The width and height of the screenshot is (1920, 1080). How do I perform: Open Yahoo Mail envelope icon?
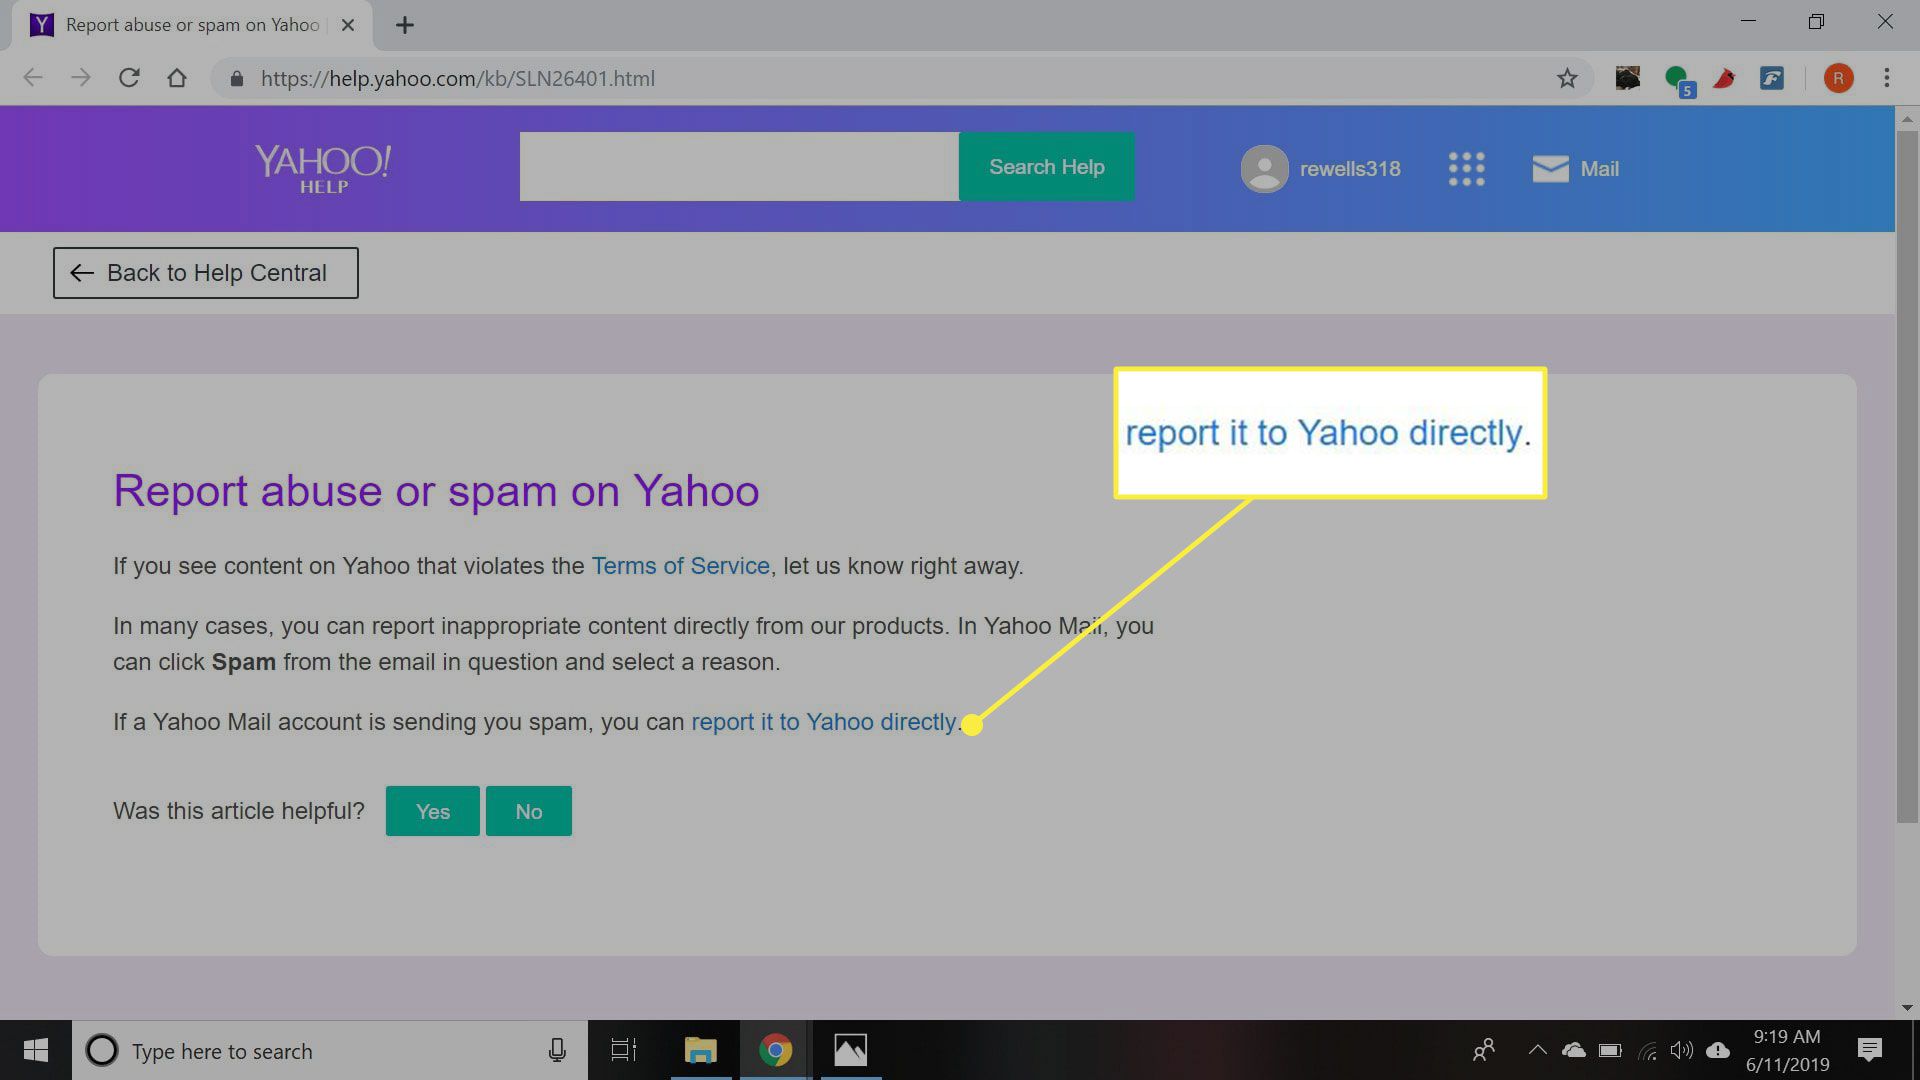click(1550, 169)
